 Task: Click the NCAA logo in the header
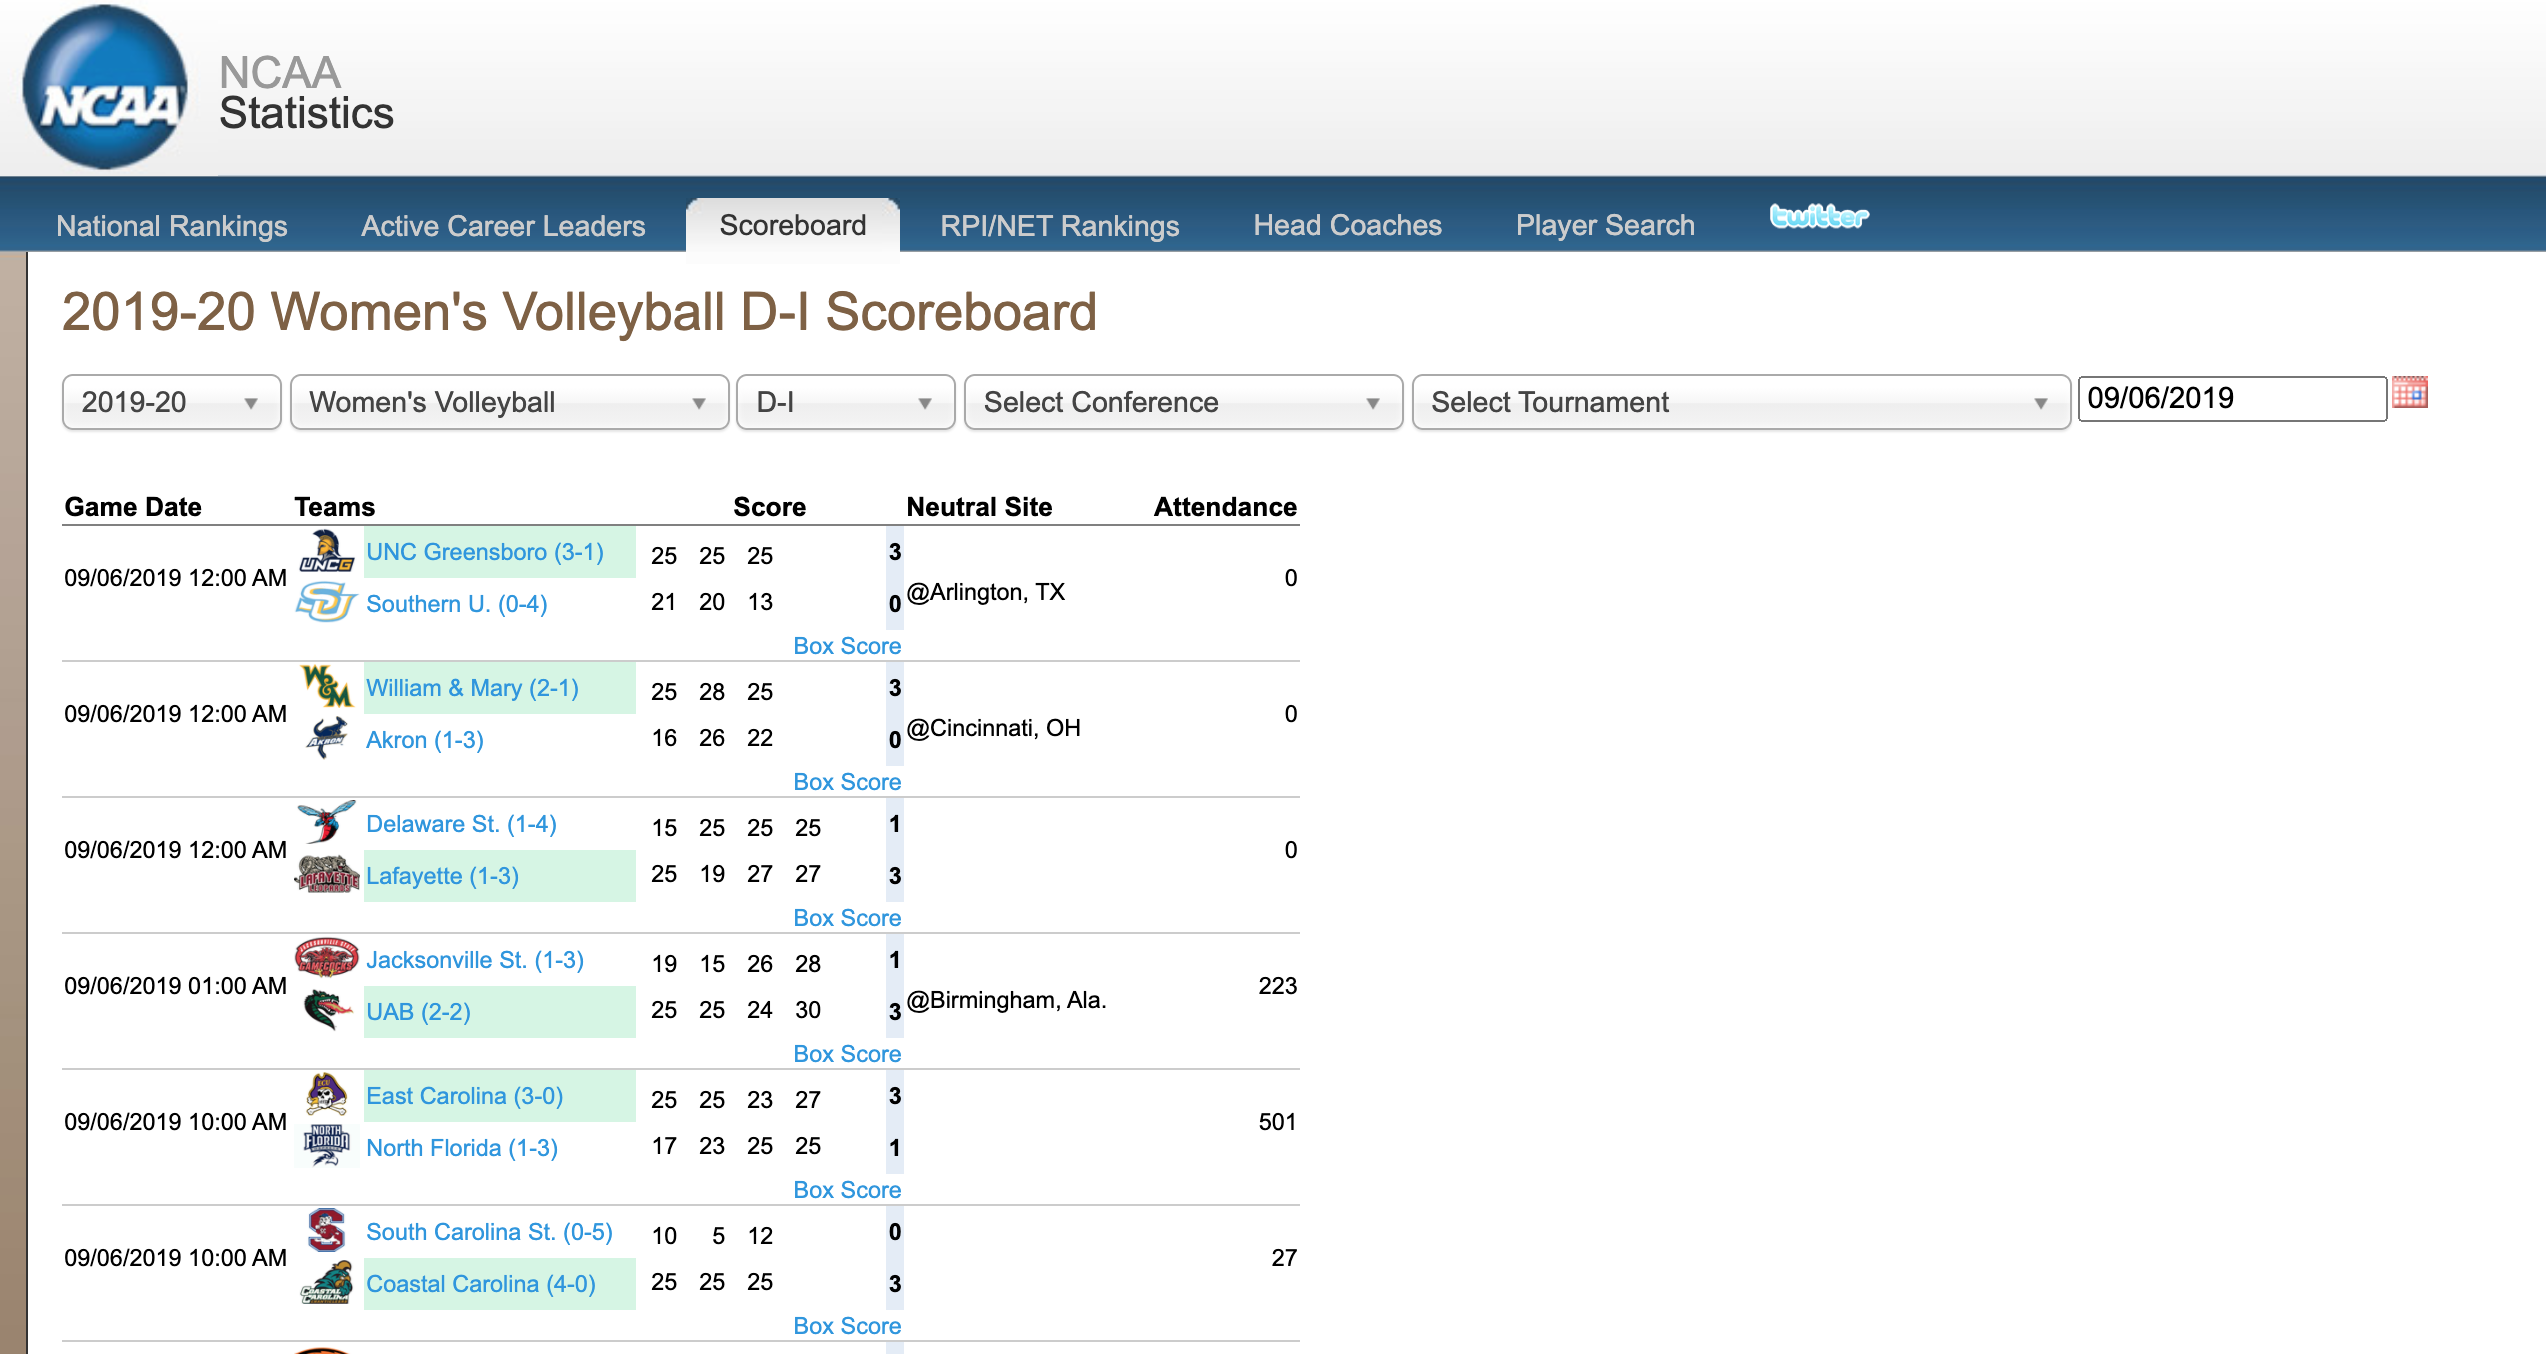105,88
